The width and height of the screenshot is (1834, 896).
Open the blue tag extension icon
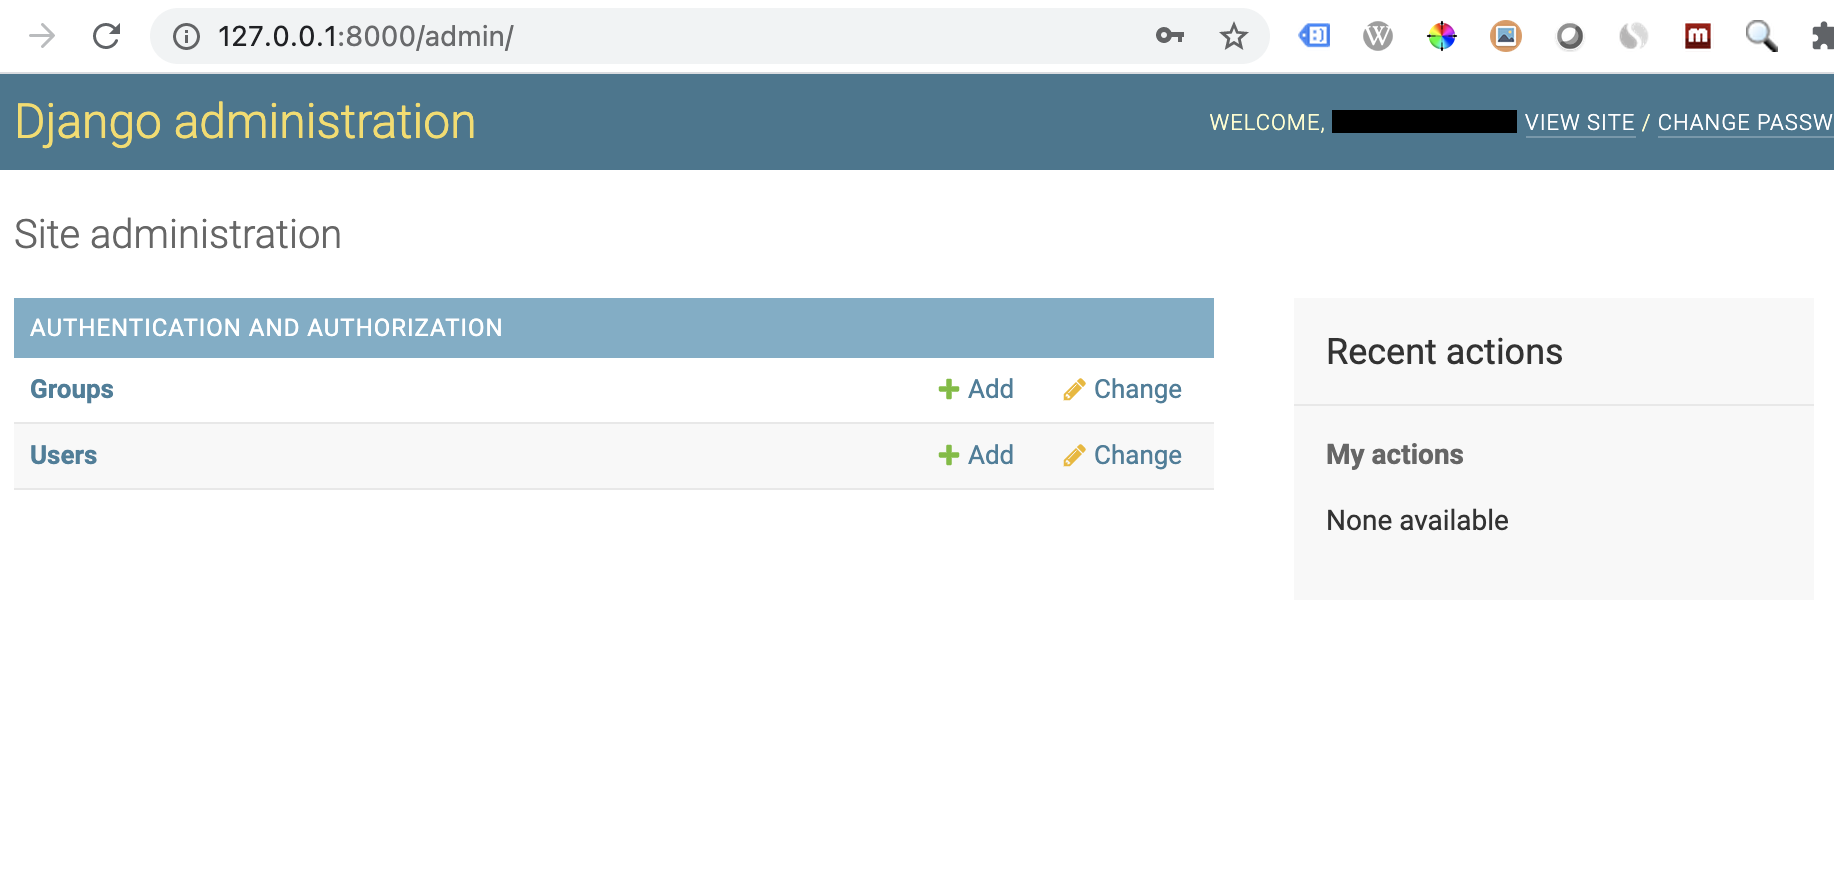tap(1314, 36)
